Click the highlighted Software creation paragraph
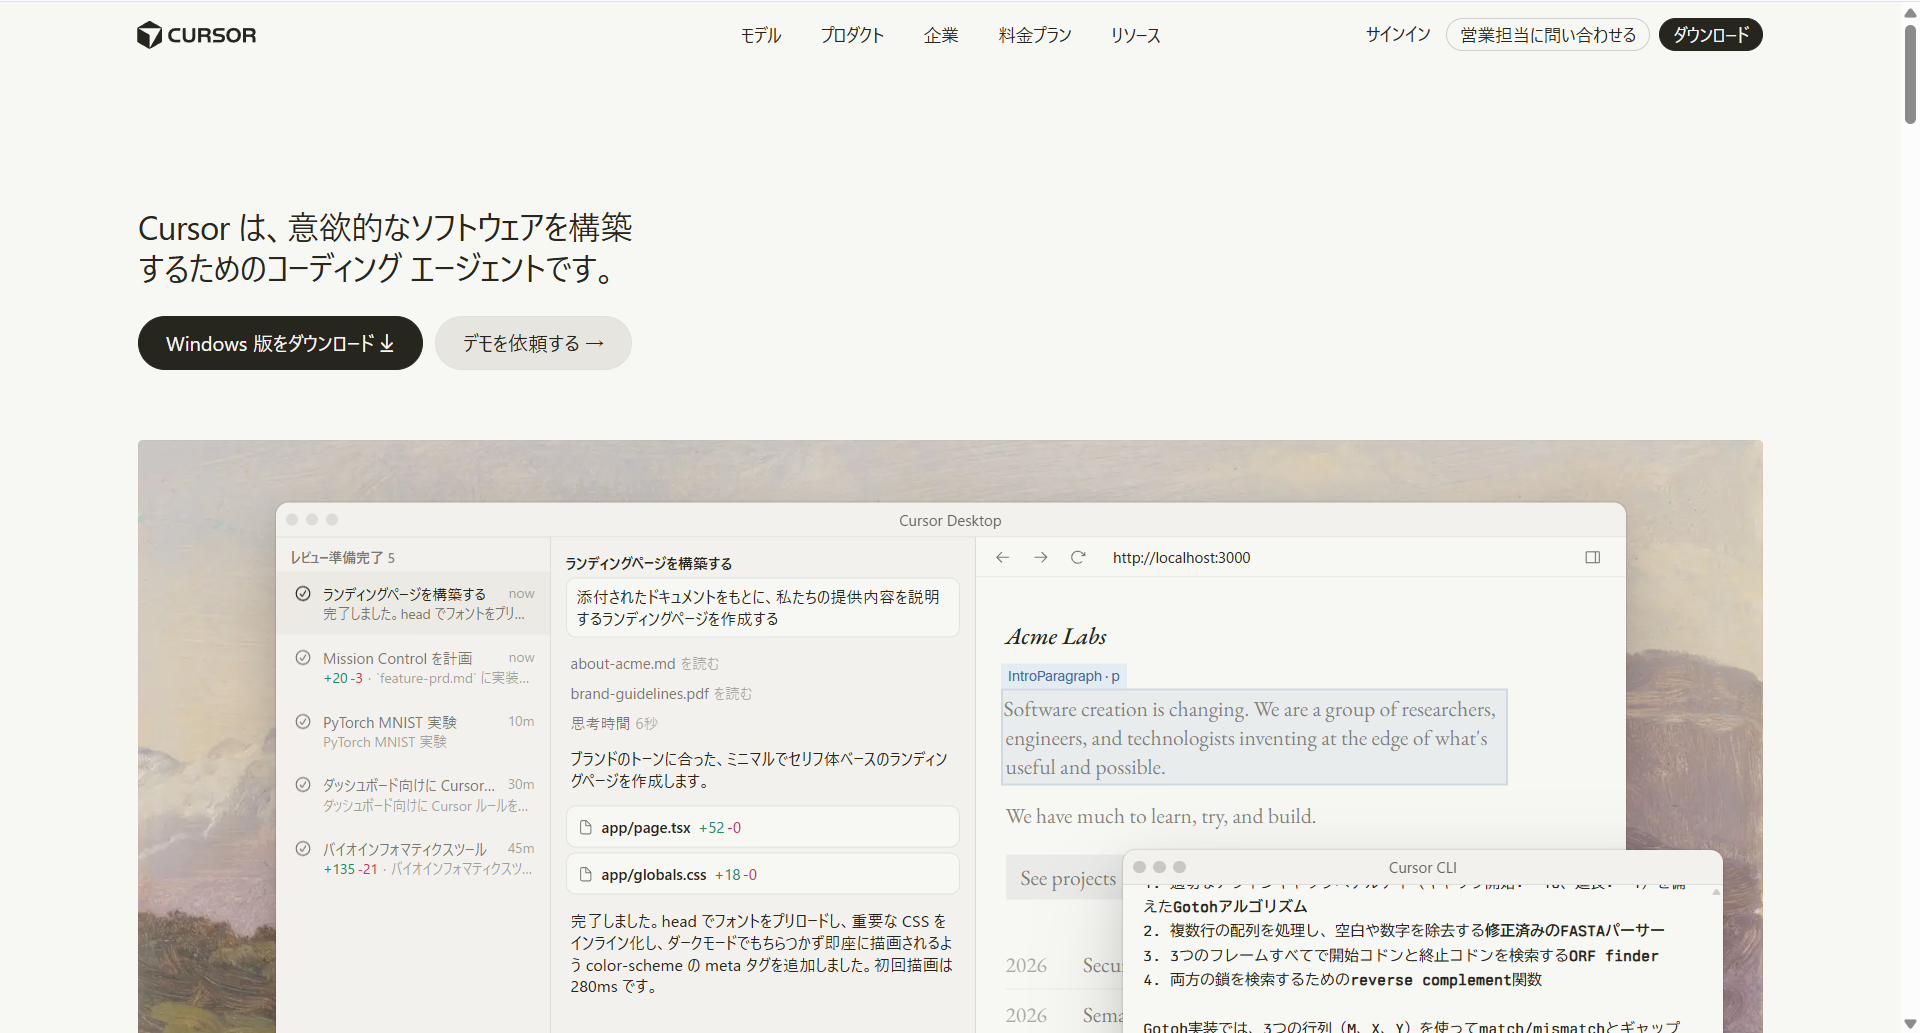Image resolution: width=1920 pixels, height=1033 pixels. pos(1254,737)
